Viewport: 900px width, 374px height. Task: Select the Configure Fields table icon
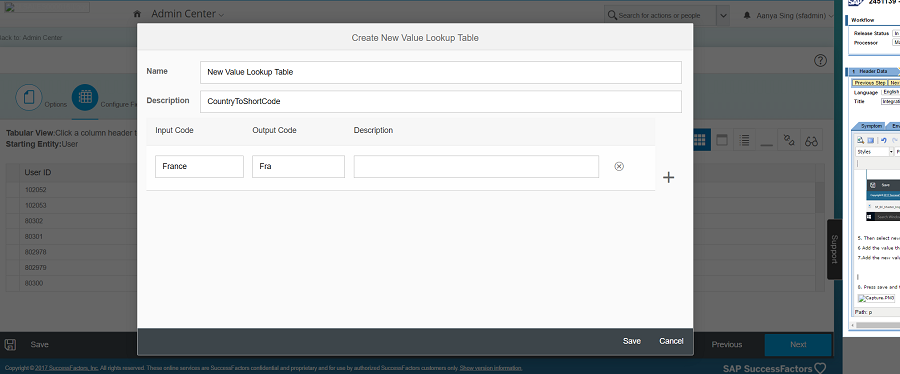click(x=85, y=98)
